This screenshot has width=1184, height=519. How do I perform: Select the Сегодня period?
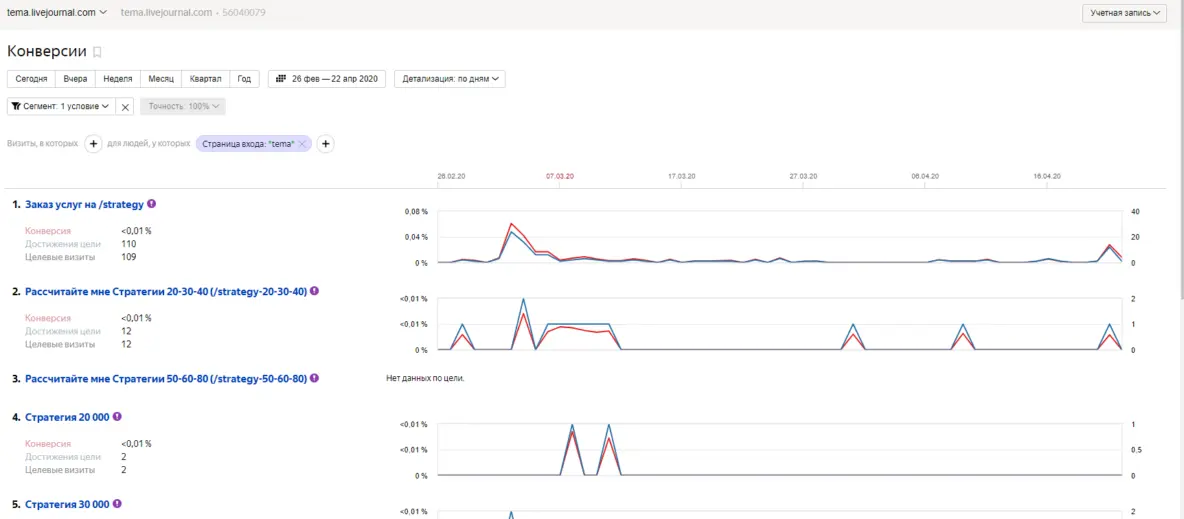click(31, 79)
